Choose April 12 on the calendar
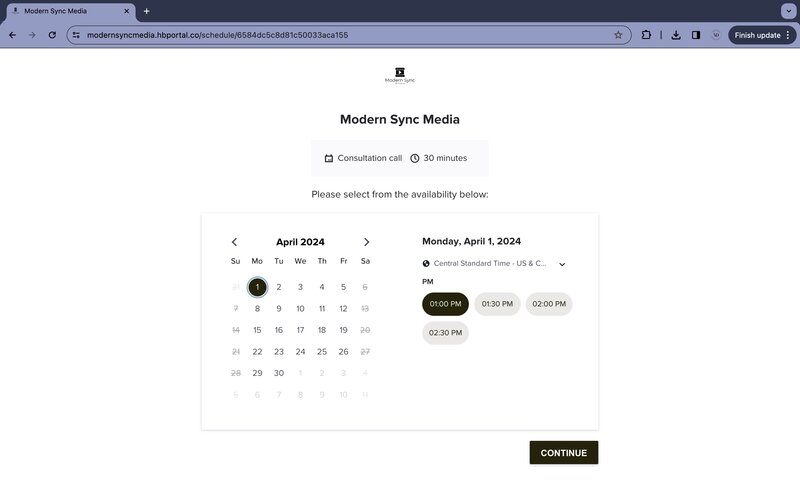Viewport: 800px width, 500px height. click(x=343, y=309)
